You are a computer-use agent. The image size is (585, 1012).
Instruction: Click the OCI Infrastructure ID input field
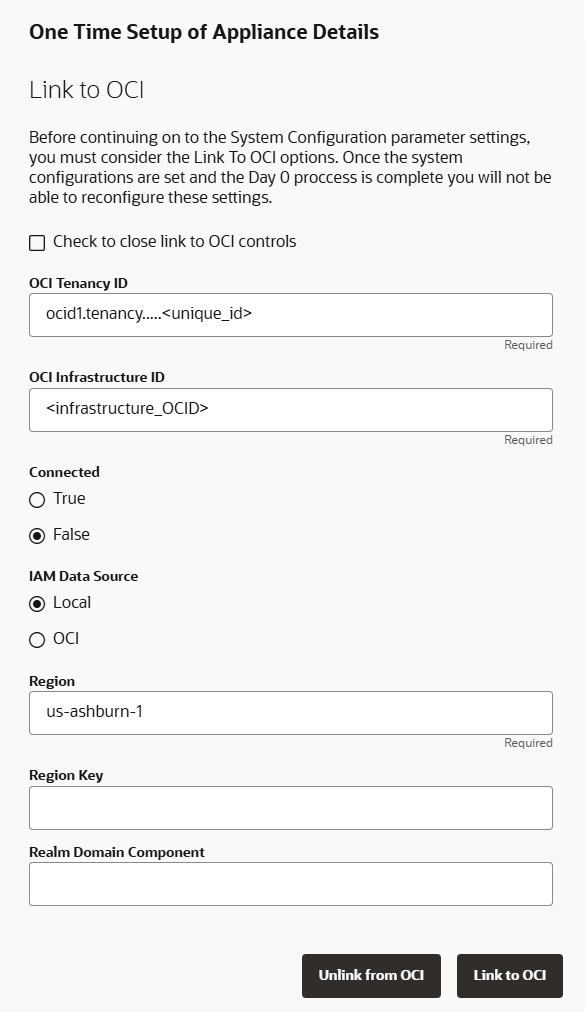(x=290, y=409)
